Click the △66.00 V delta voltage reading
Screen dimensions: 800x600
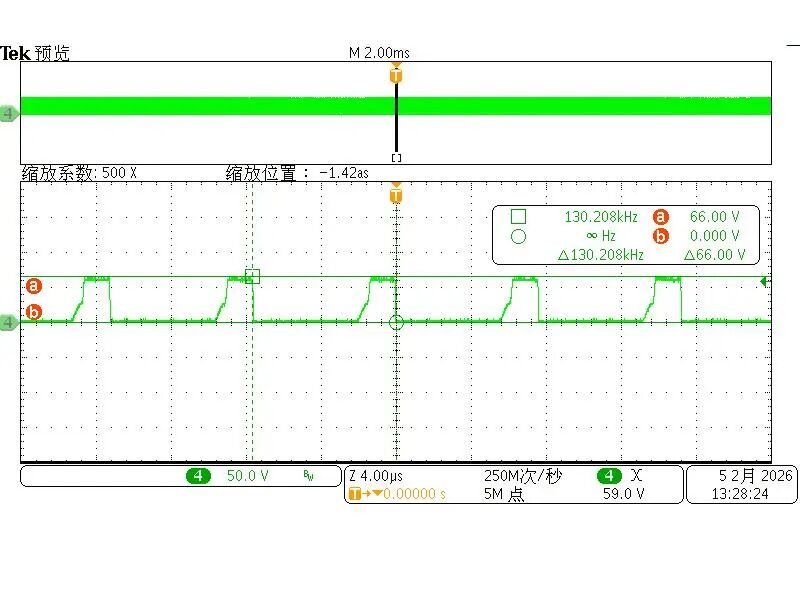(714, 255)
